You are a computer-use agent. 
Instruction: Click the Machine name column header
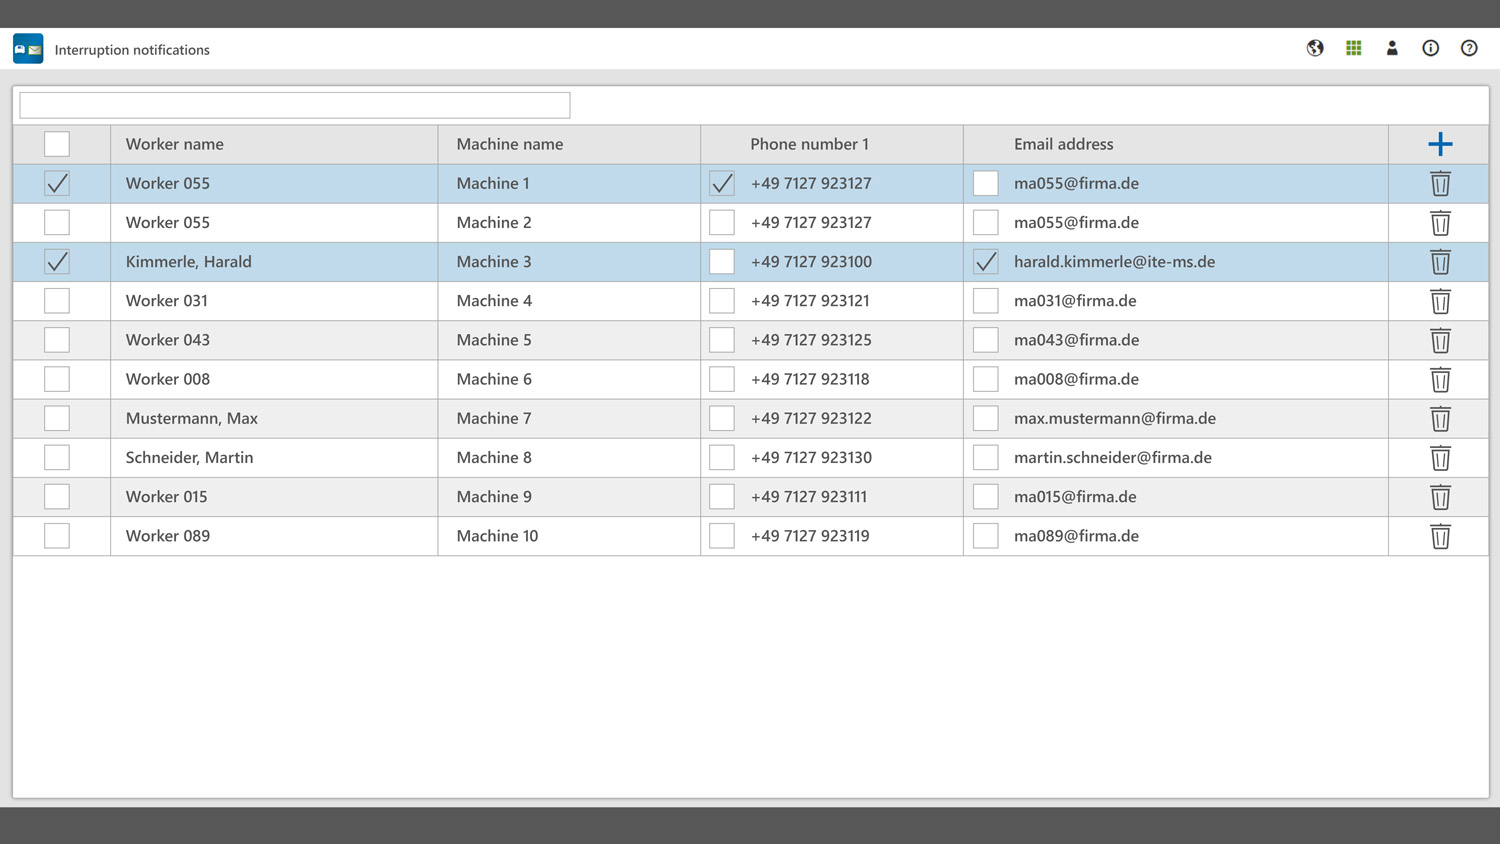(x=510, y=144)
